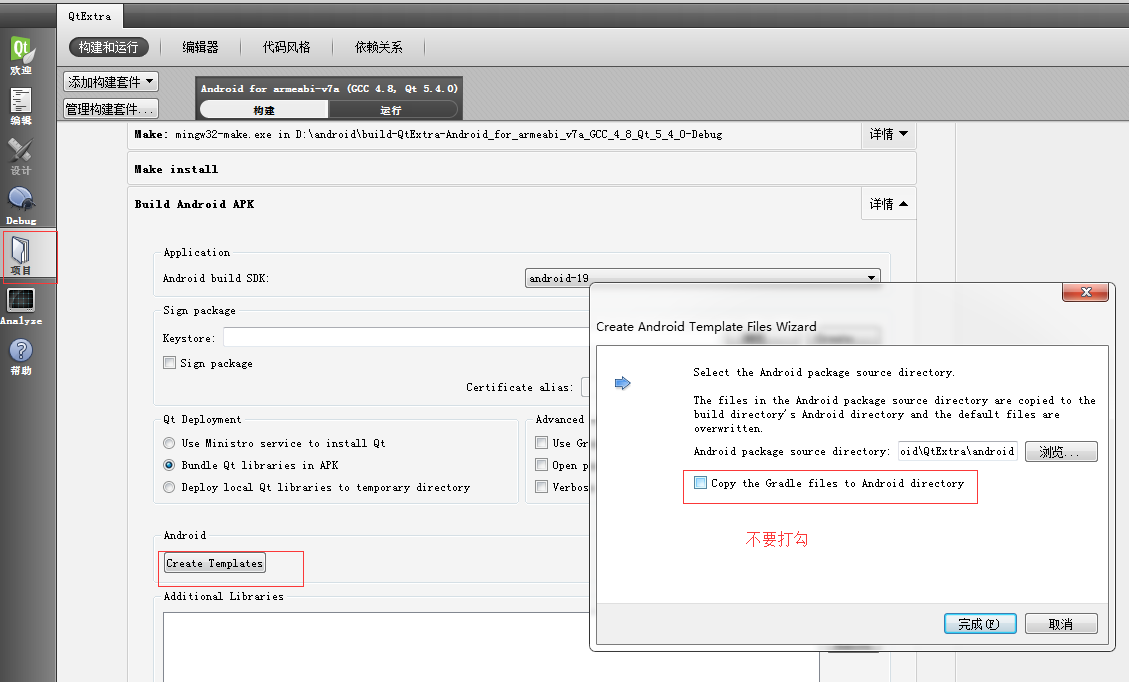Select the 构建 kit sub-tab
Image resolution: width=1129 pixels, height=682 pixels.
[x=264, y=110]
